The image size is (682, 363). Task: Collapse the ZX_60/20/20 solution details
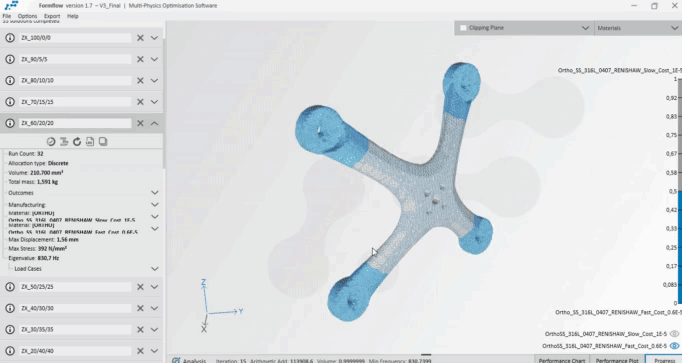point(154,123)
